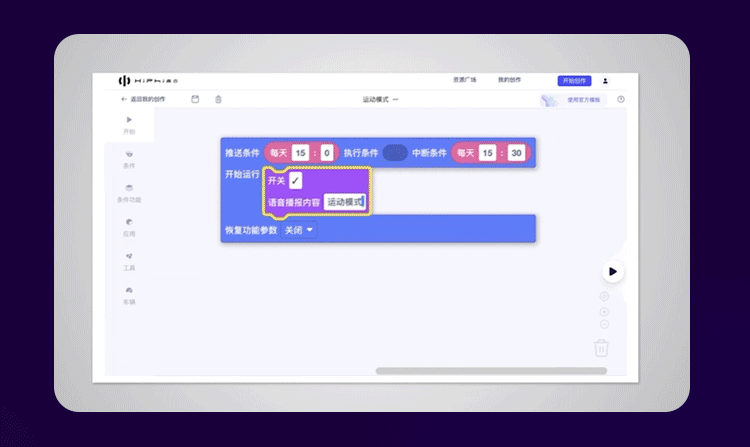Go back via 返回我的创作

[x=143, y=99]
